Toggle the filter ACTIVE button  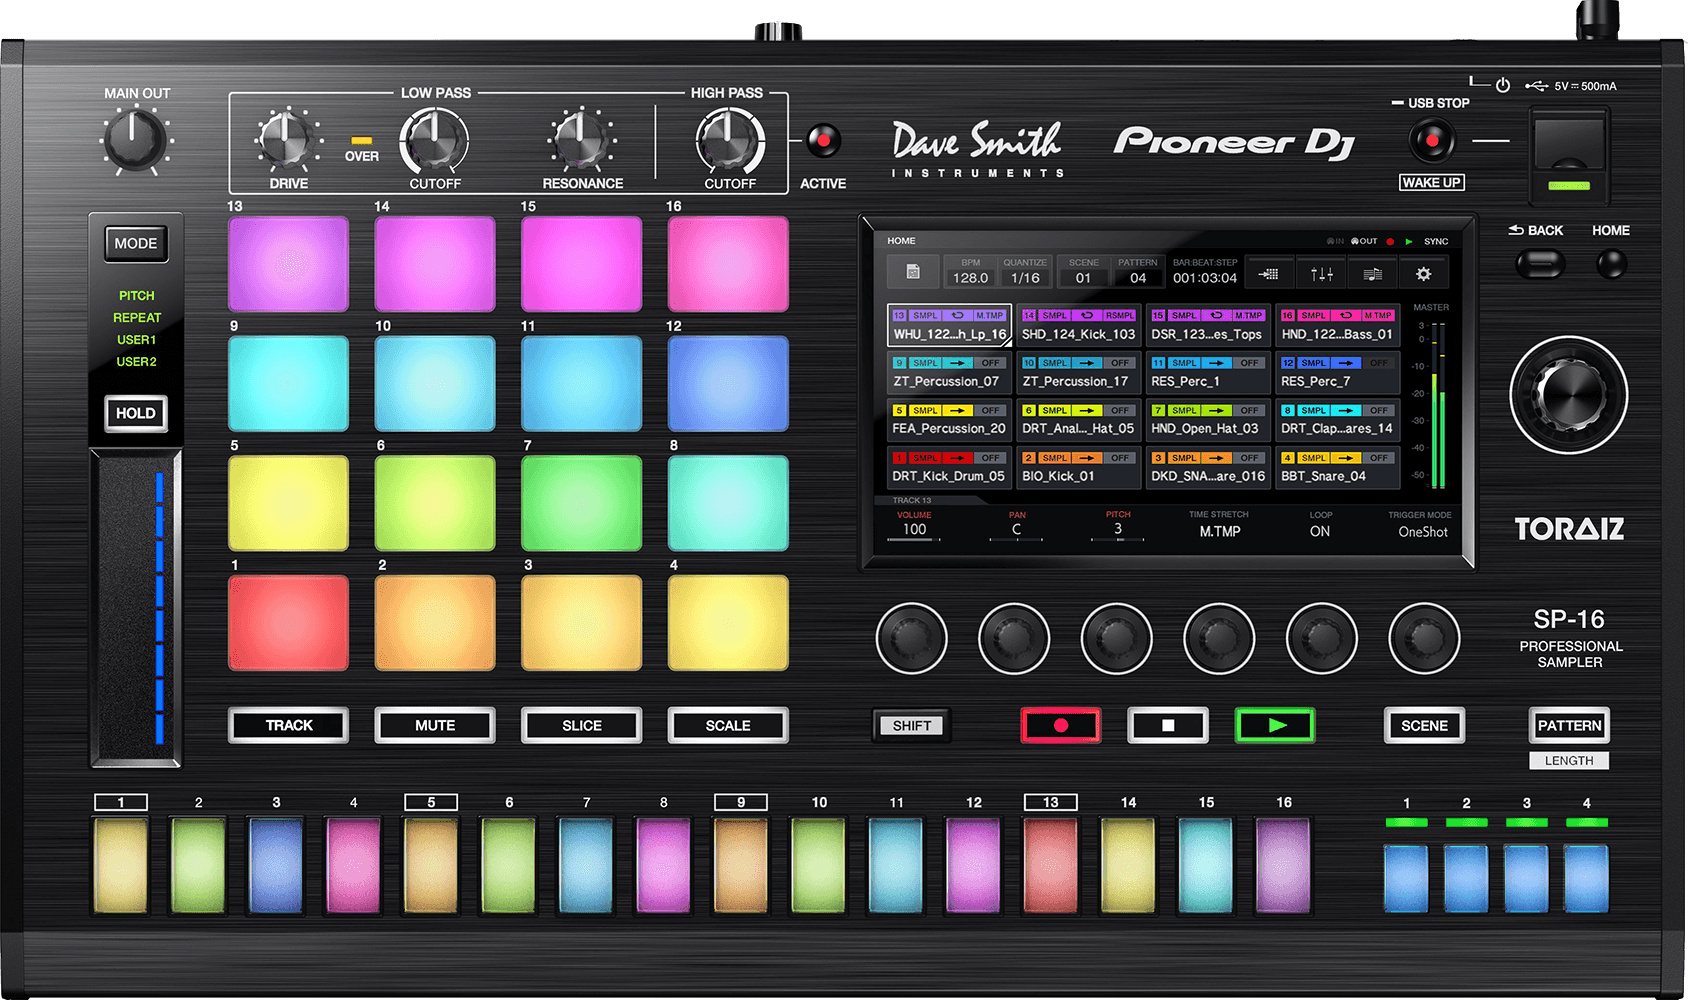pos(823,141)
